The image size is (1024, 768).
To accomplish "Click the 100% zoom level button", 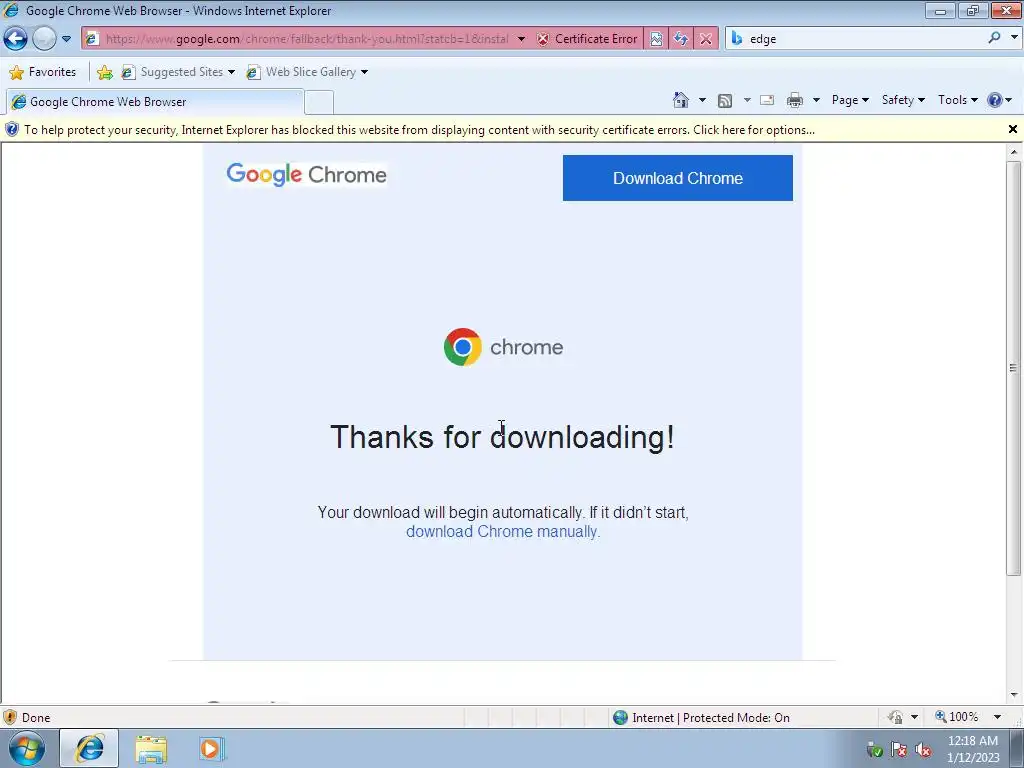I will point(957,717).
